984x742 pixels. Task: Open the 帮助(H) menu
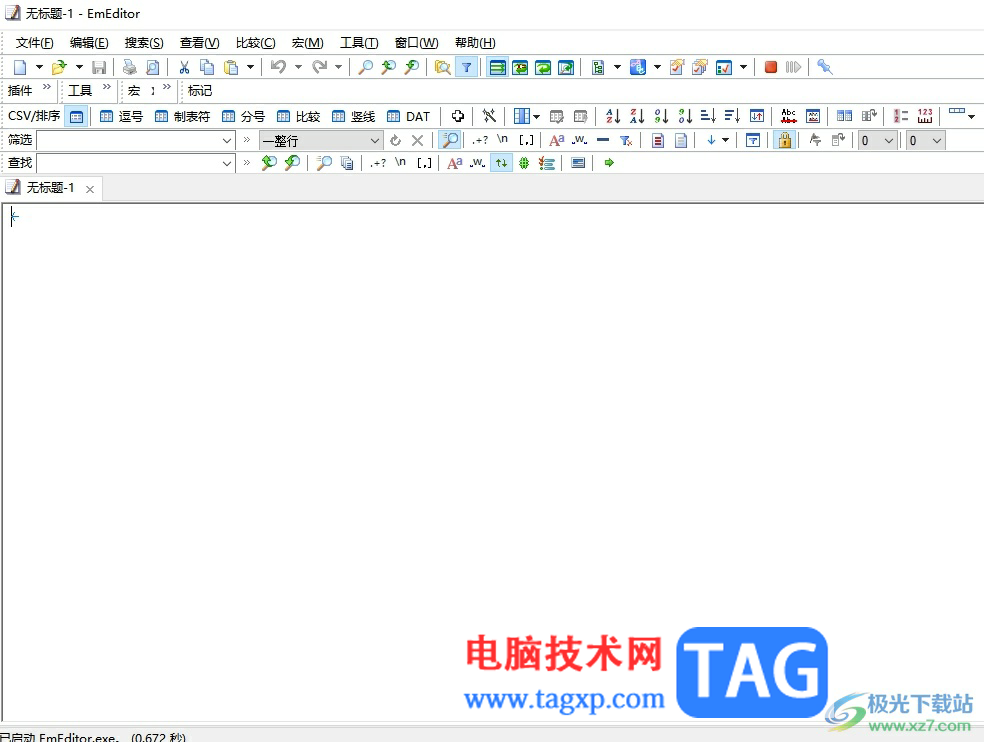click(x=475, y=43)
